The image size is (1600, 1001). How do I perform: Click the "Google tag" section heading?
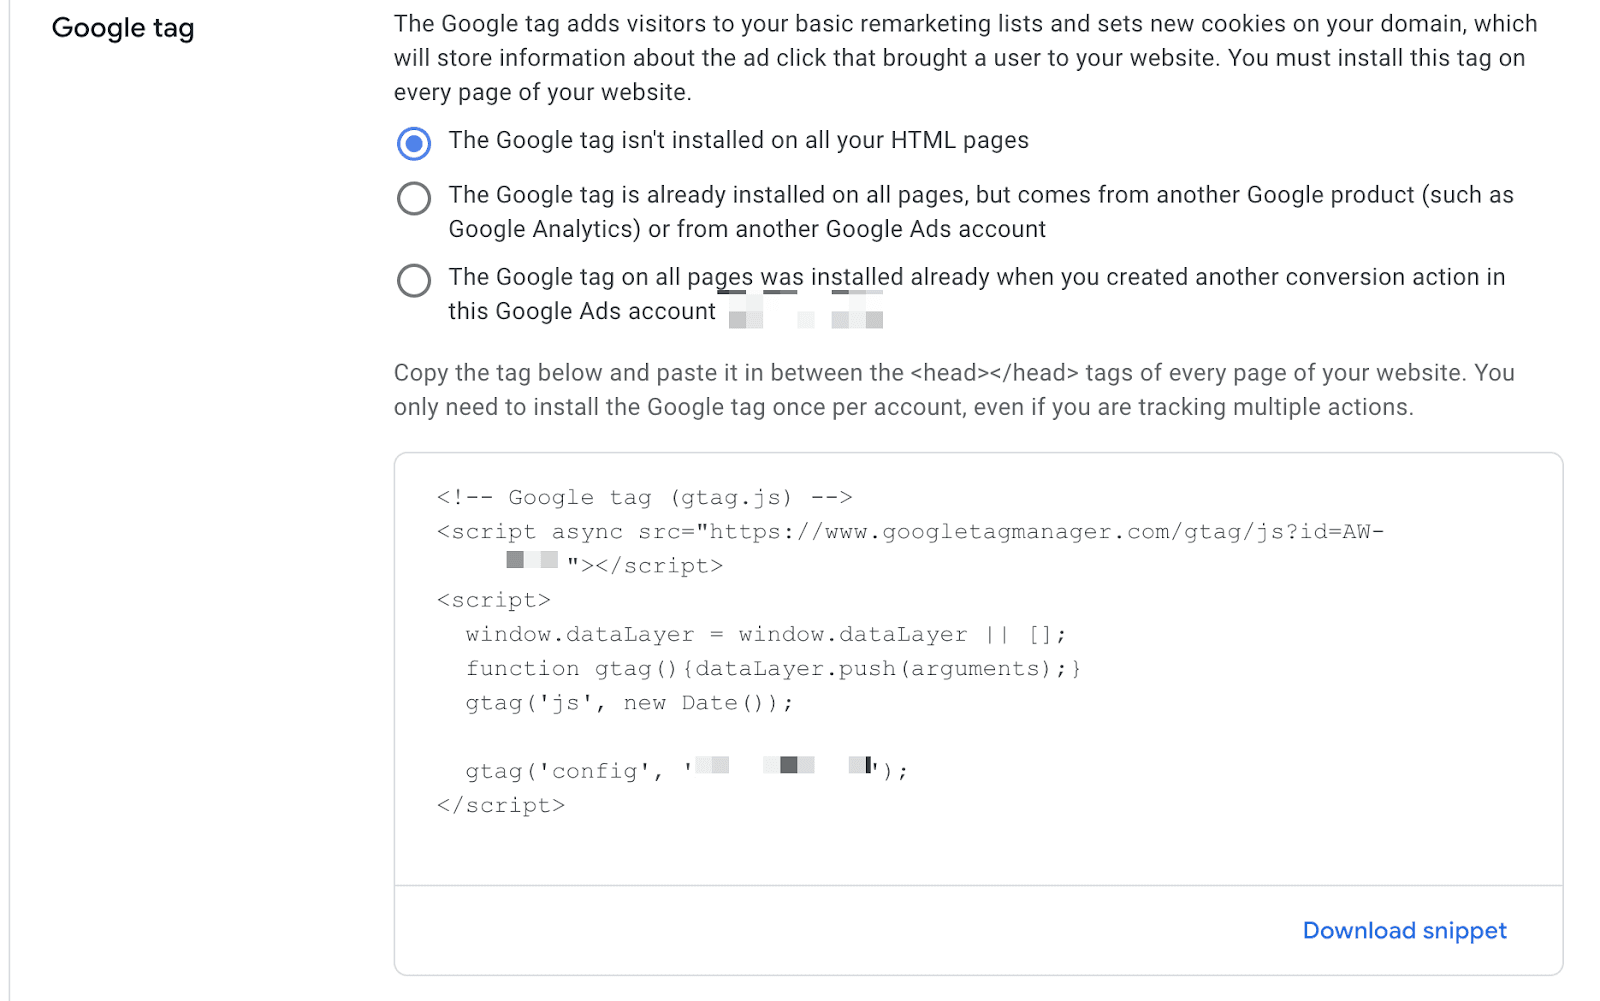[x=123, y=28]
